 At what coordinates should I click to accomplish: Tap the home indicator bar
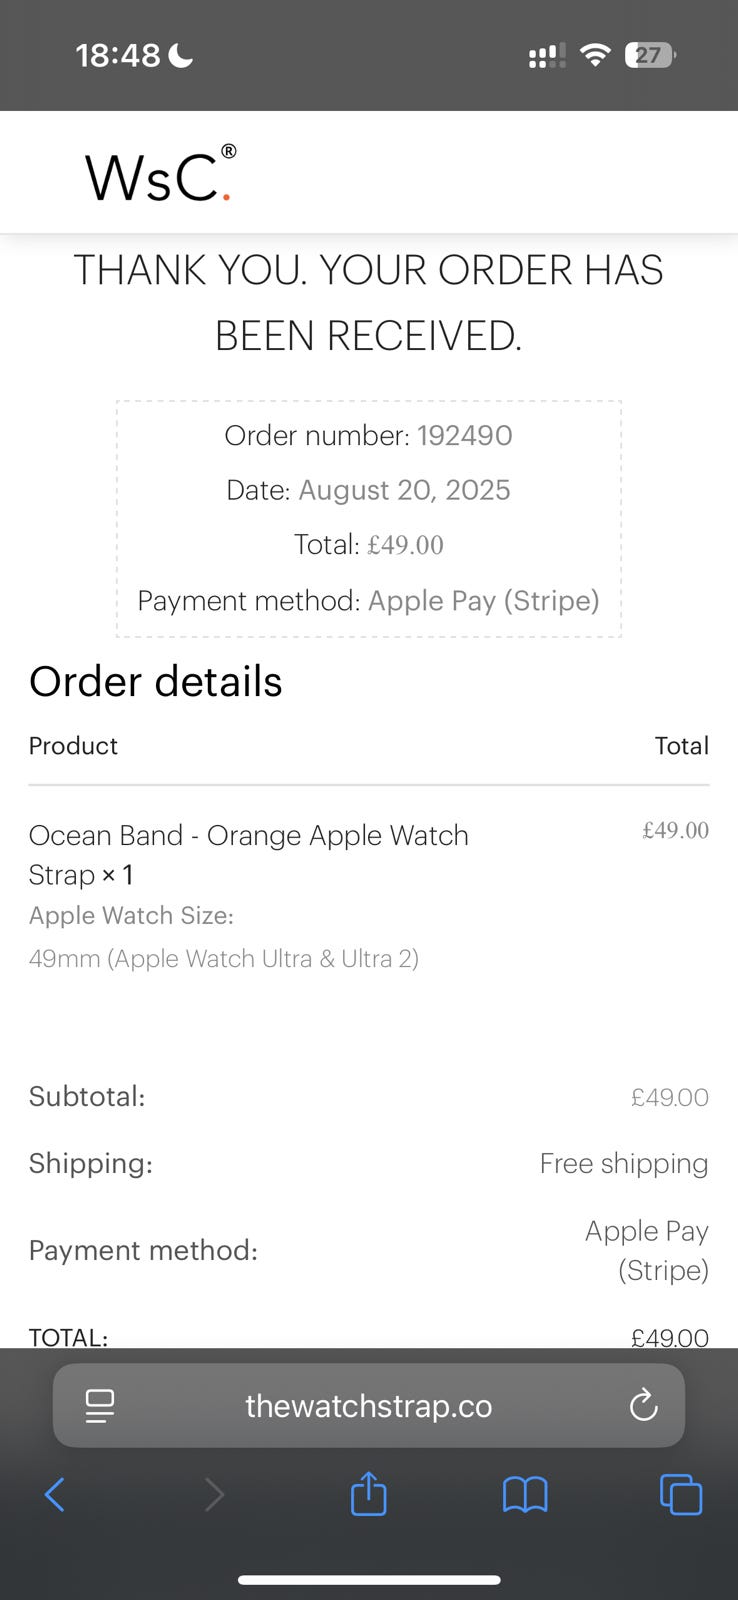[369, 1580]
